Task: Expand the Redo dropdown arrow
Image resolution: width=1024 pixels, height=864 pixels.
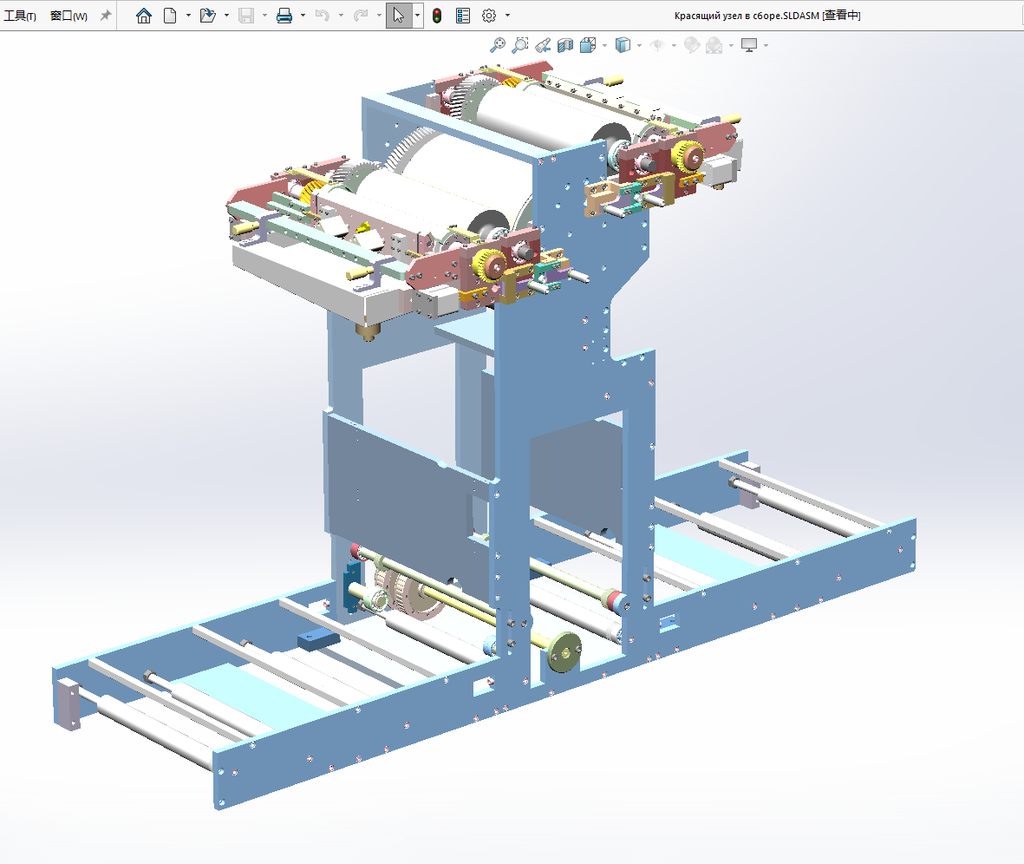Action: (379, 15)
